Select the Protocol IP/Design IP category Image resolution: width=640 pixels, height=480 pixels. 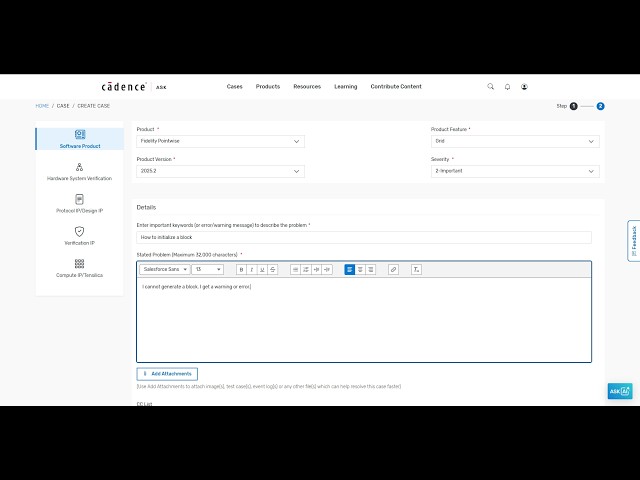(80, 204)
